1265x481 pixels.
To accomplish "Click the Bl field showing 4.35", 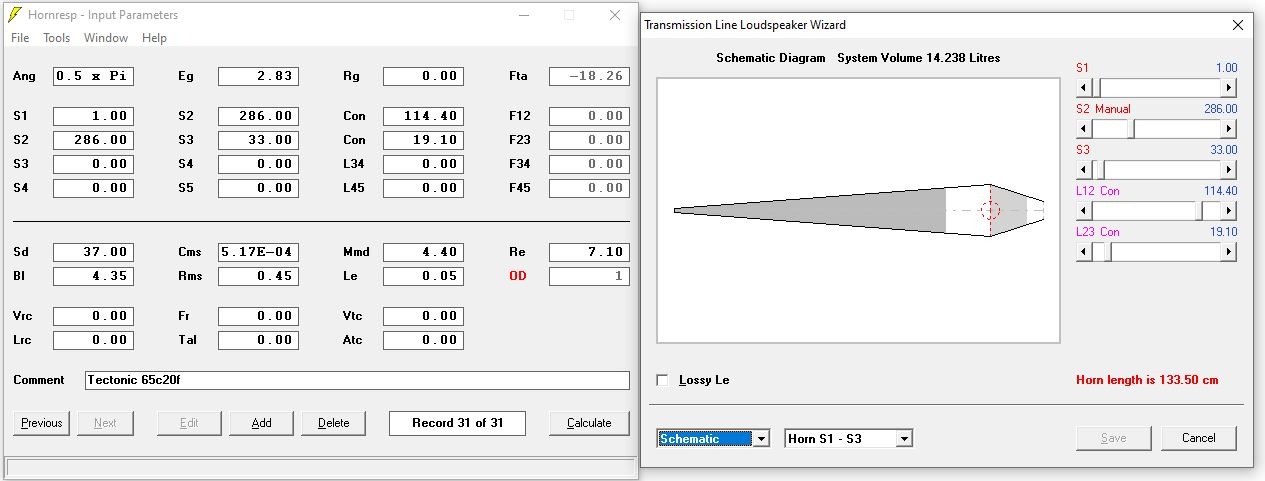I will click(x=93, y=276).
